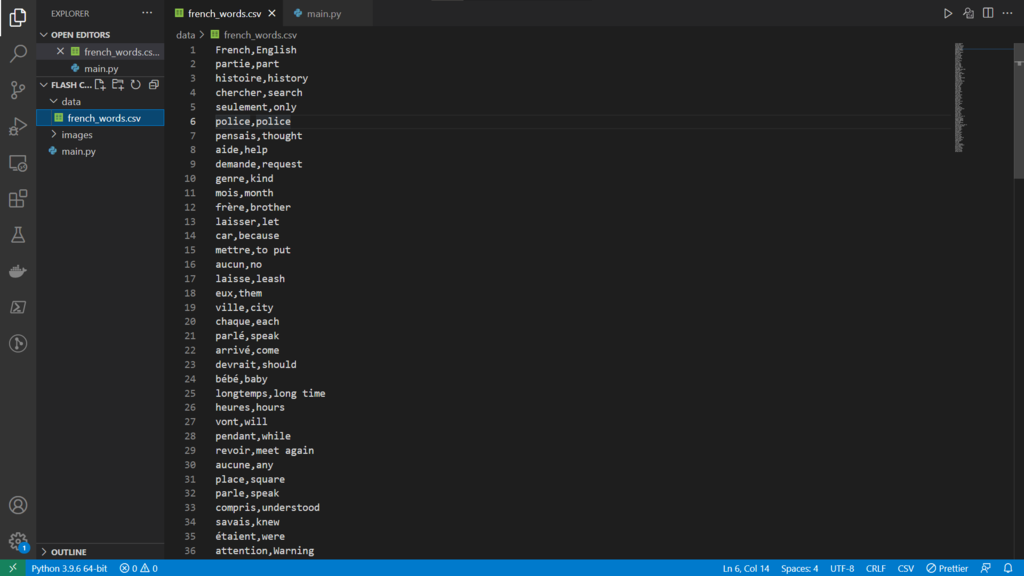Click the Prettier formatter status bar item
Image resolution: width=1024 pixels, height=576 pixels.
pyautogui.click(x=947, y=567)
